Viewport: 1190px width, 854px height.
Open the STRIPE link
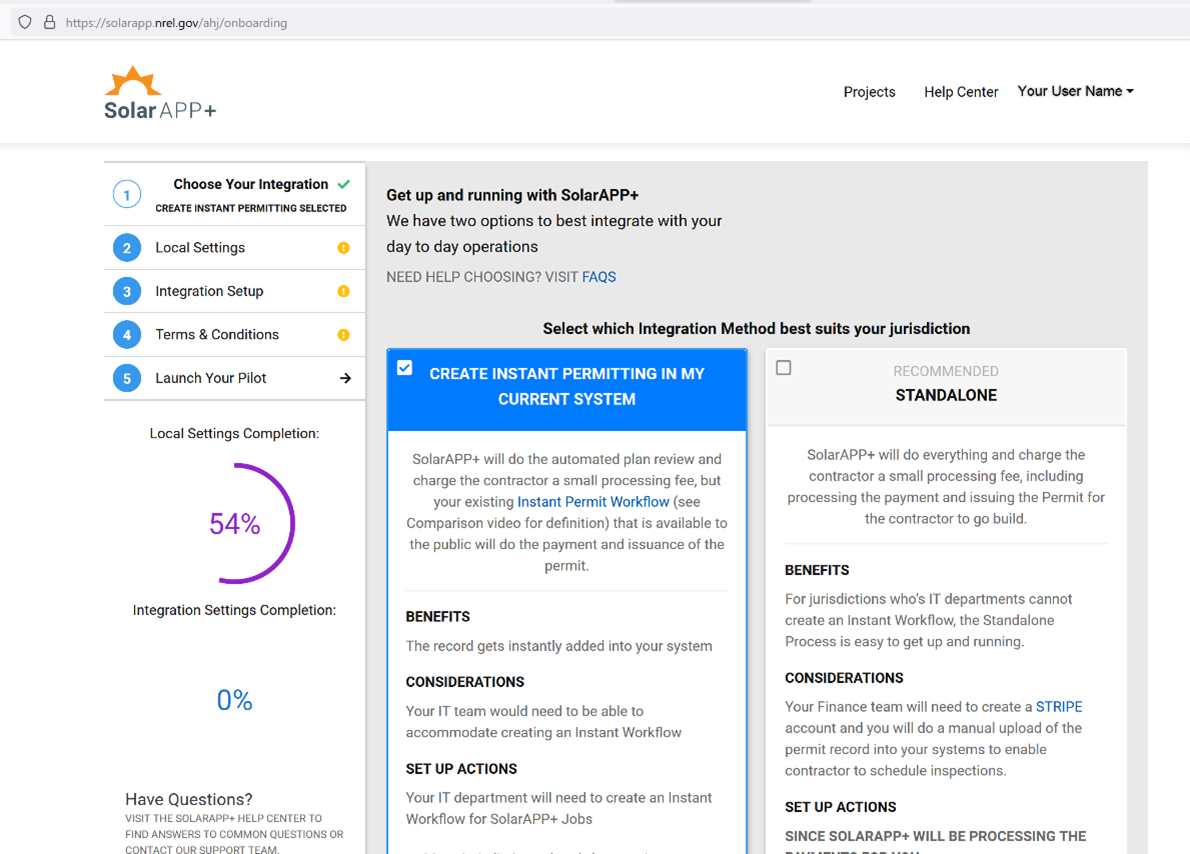coord(1058,707)
